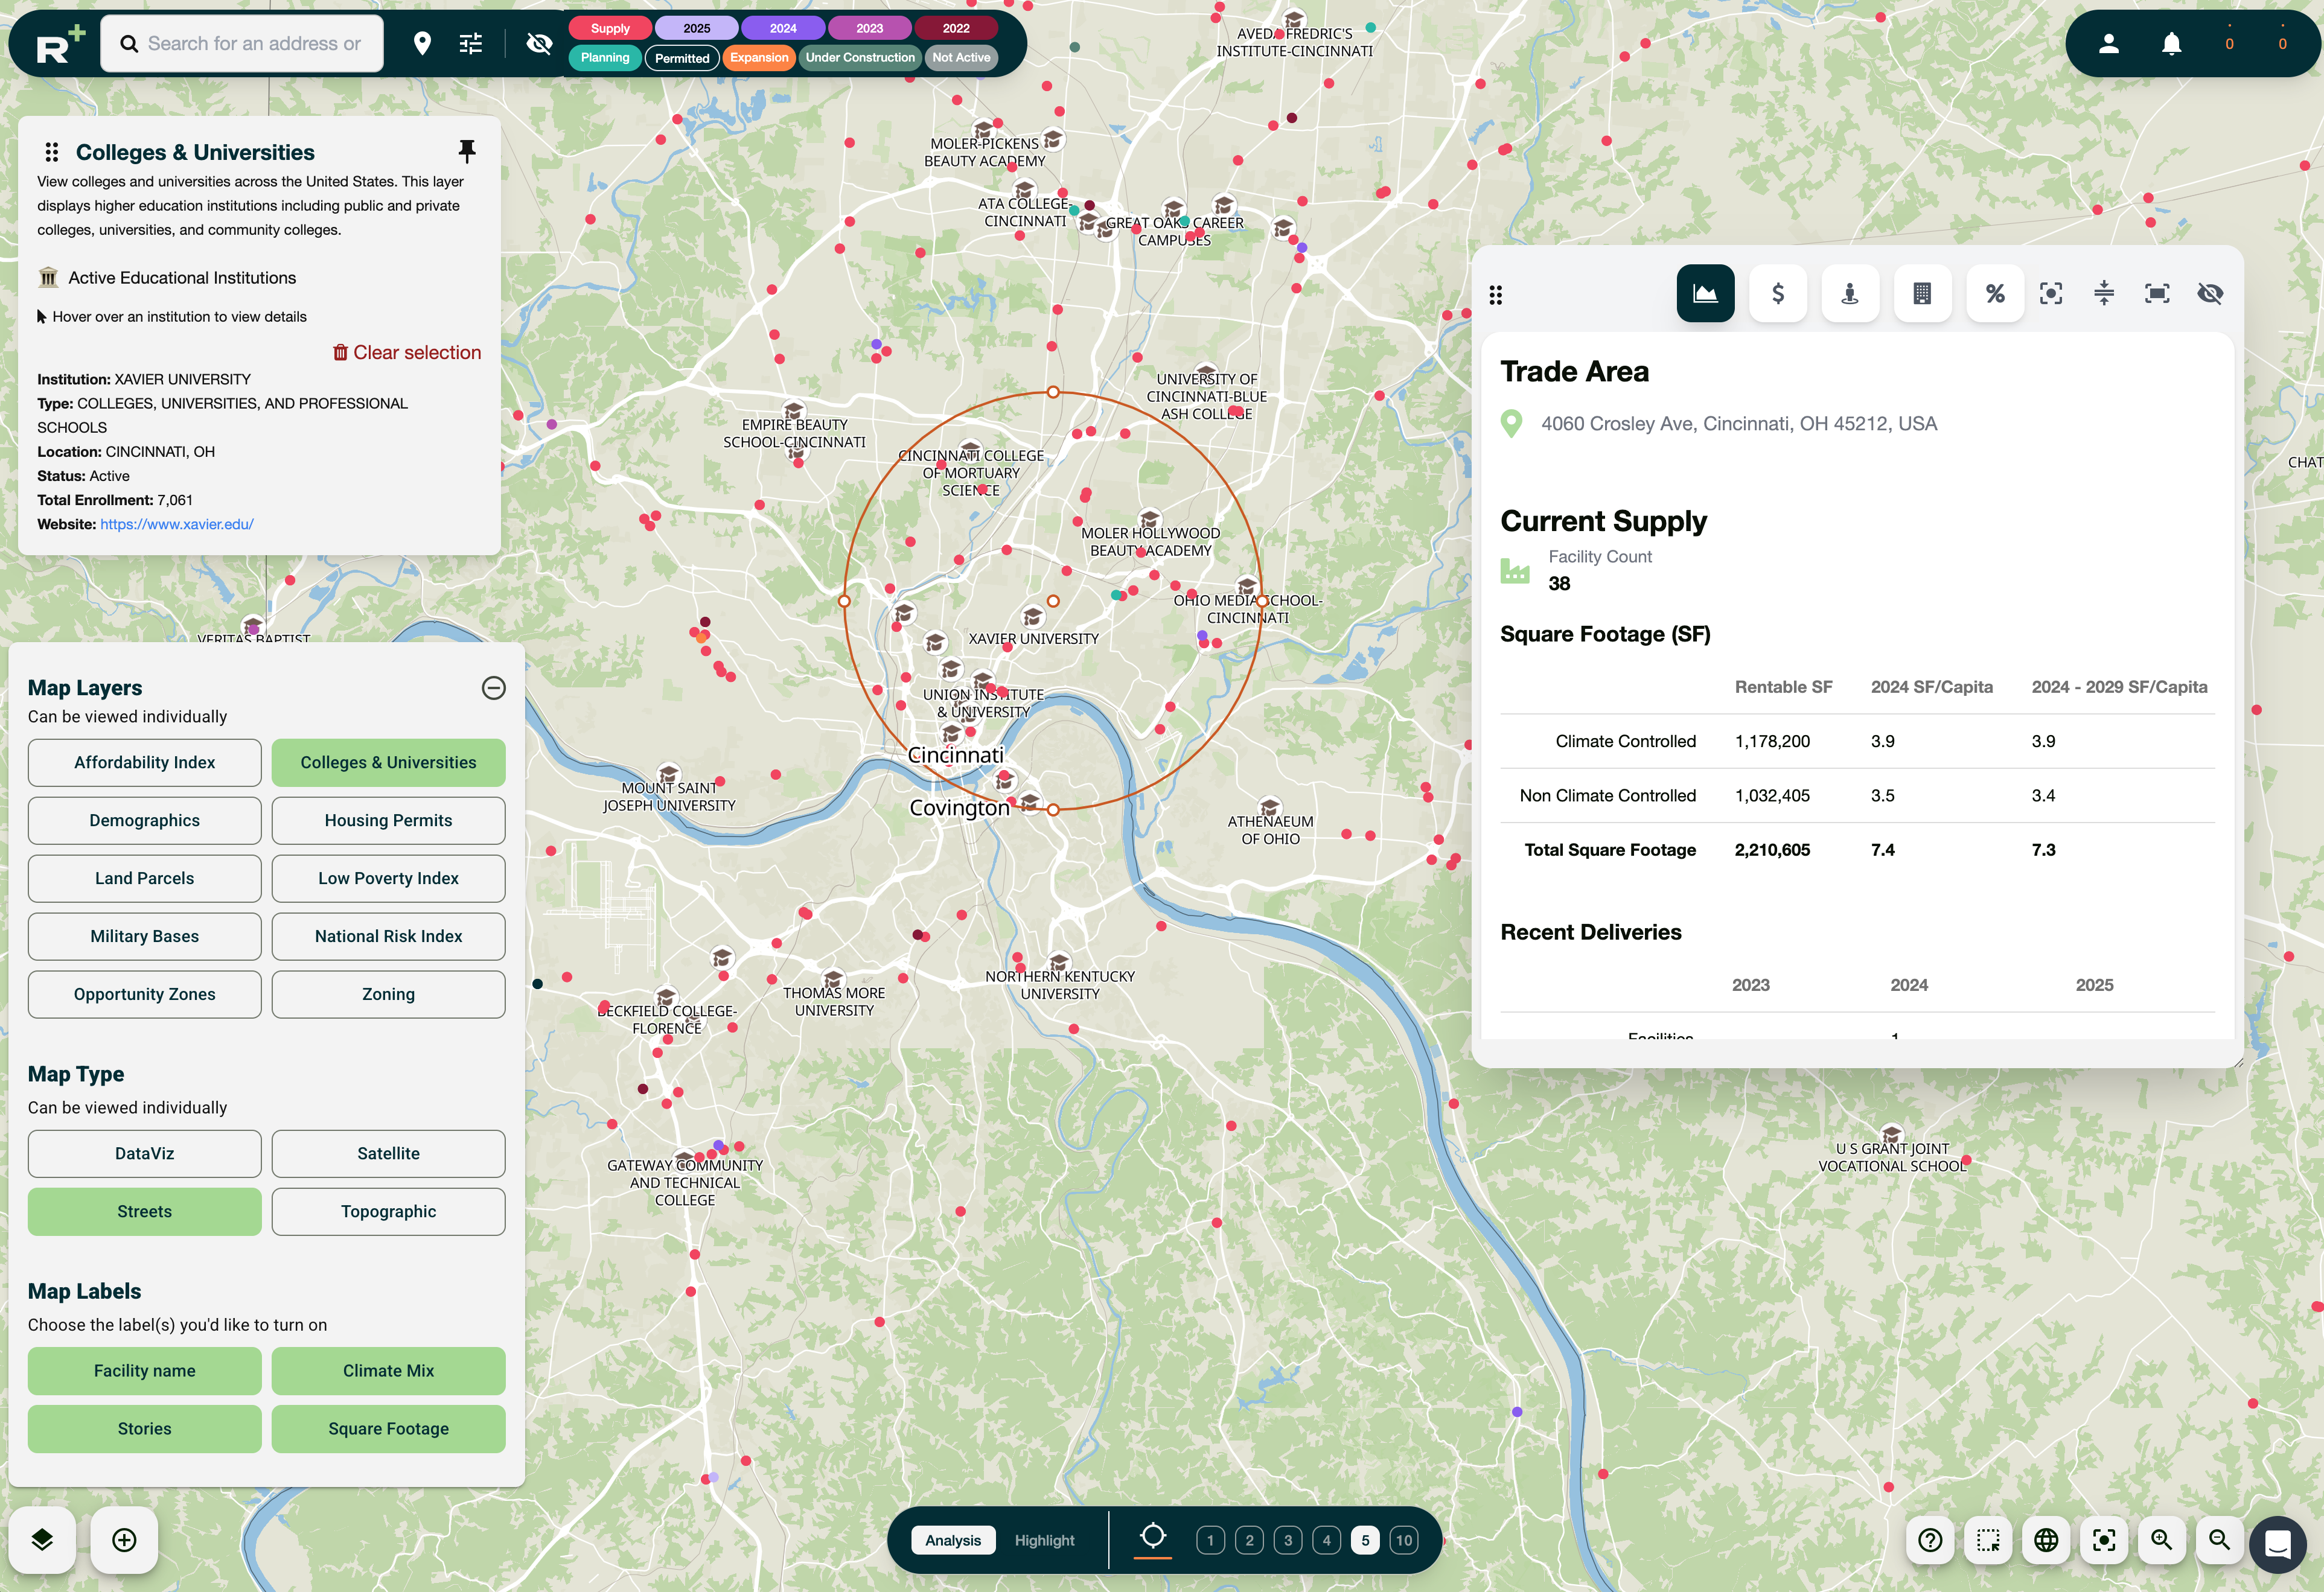Screen dimensions: 2324x1592
Task: Select the Analysis tab
Action: [x=952, y=1540]
